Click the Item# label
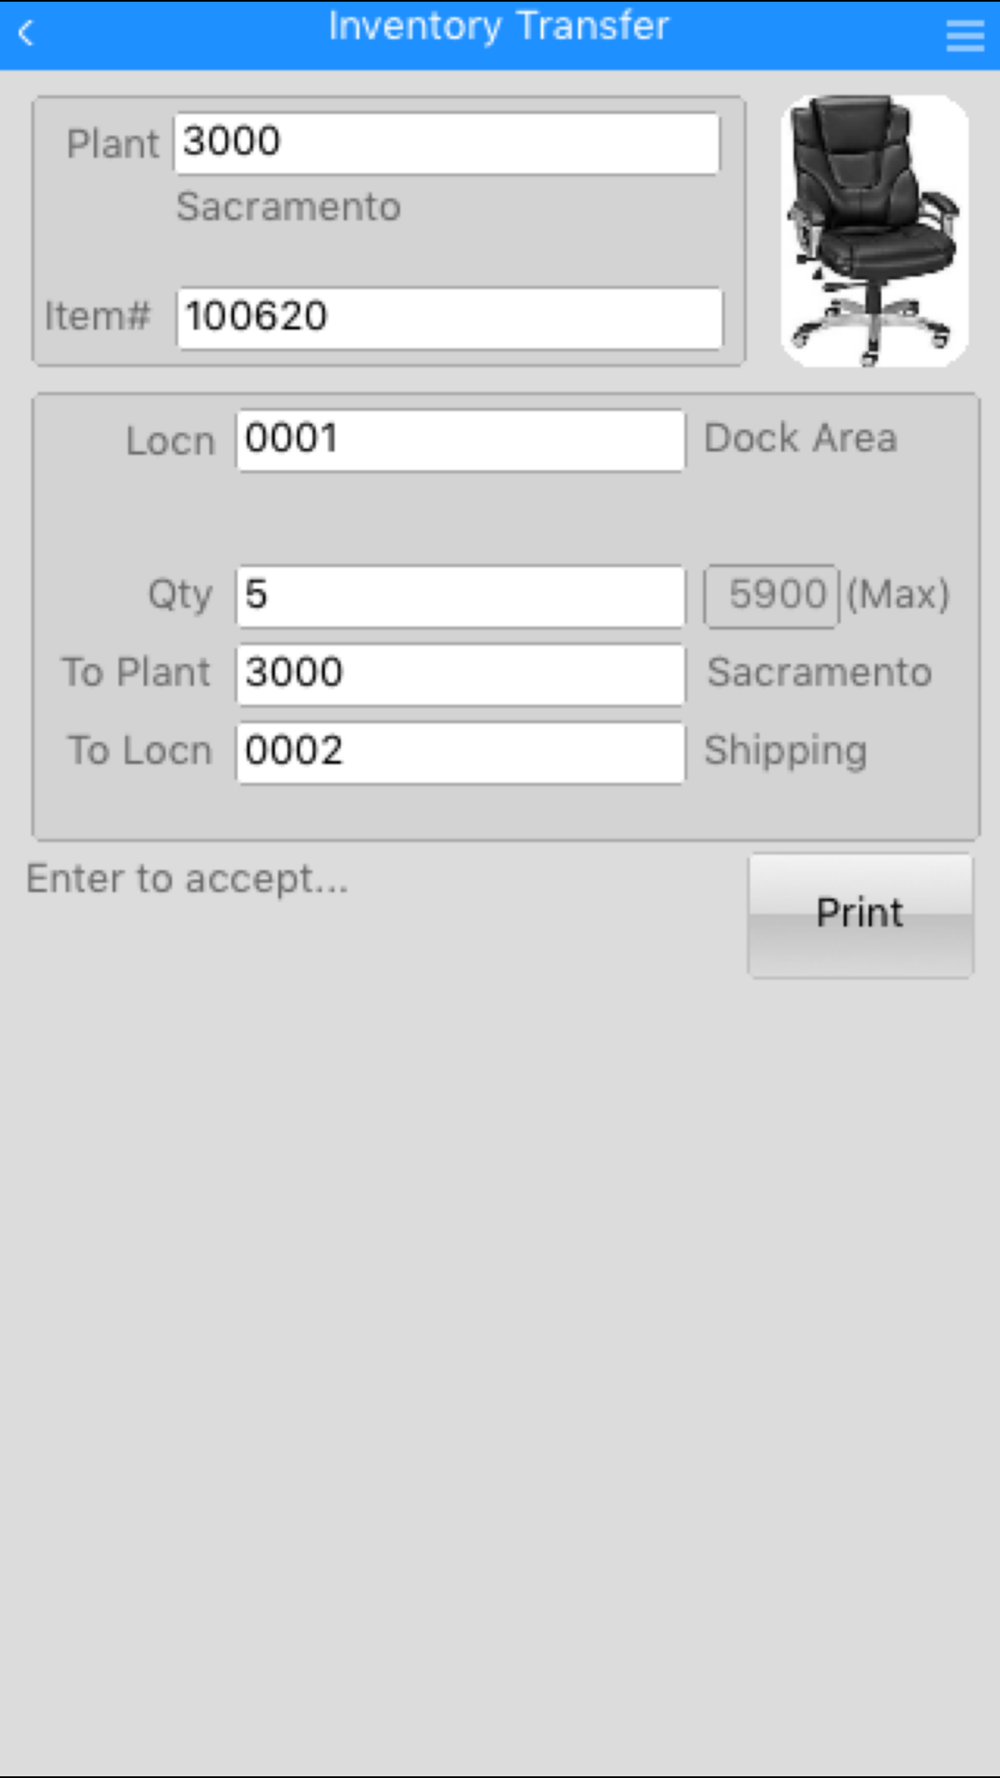Image resolution: width=1000 pixels, height=1778 pixels. 98,316
